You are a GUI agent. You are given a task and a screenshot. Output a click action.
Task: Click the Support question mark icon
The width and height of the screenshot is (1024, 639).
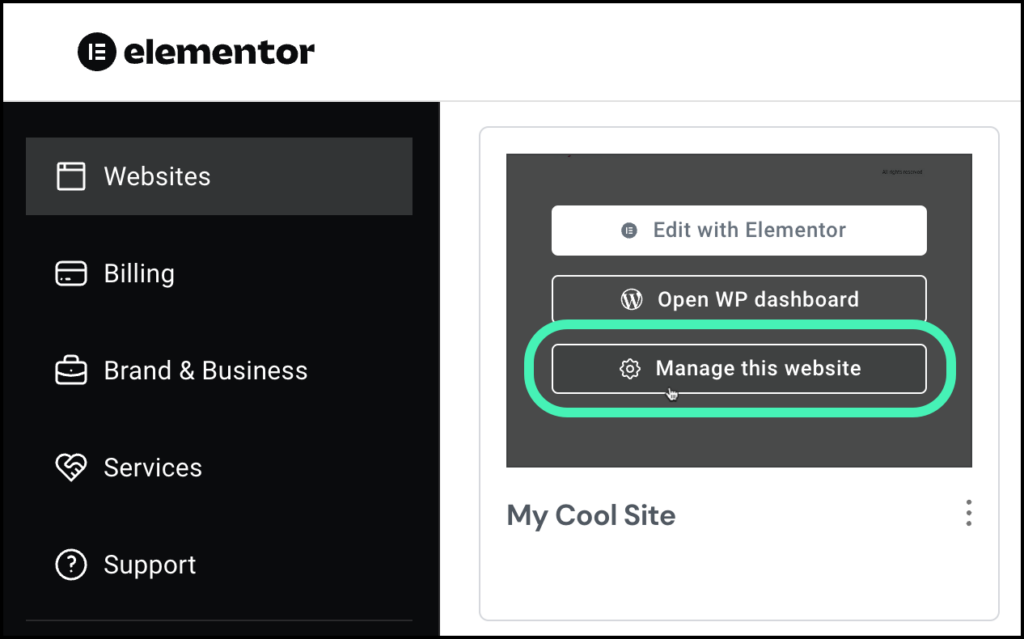pos(70,565)
